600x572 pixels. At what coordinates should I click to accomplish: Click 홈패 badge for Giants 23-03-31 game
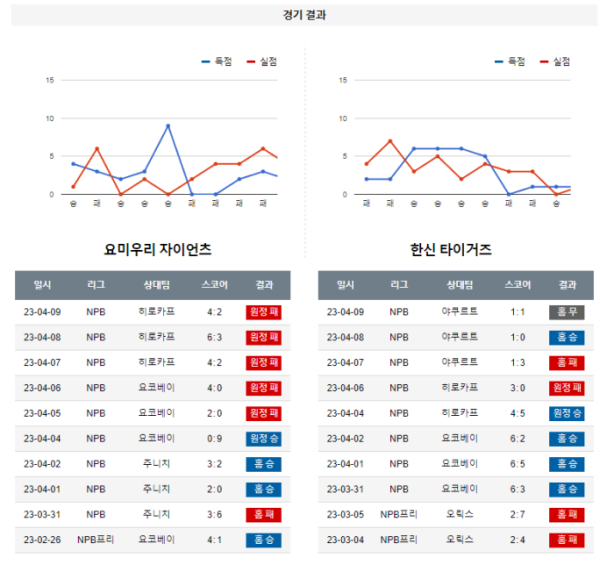pyautogui.click(x=264, y=515)
